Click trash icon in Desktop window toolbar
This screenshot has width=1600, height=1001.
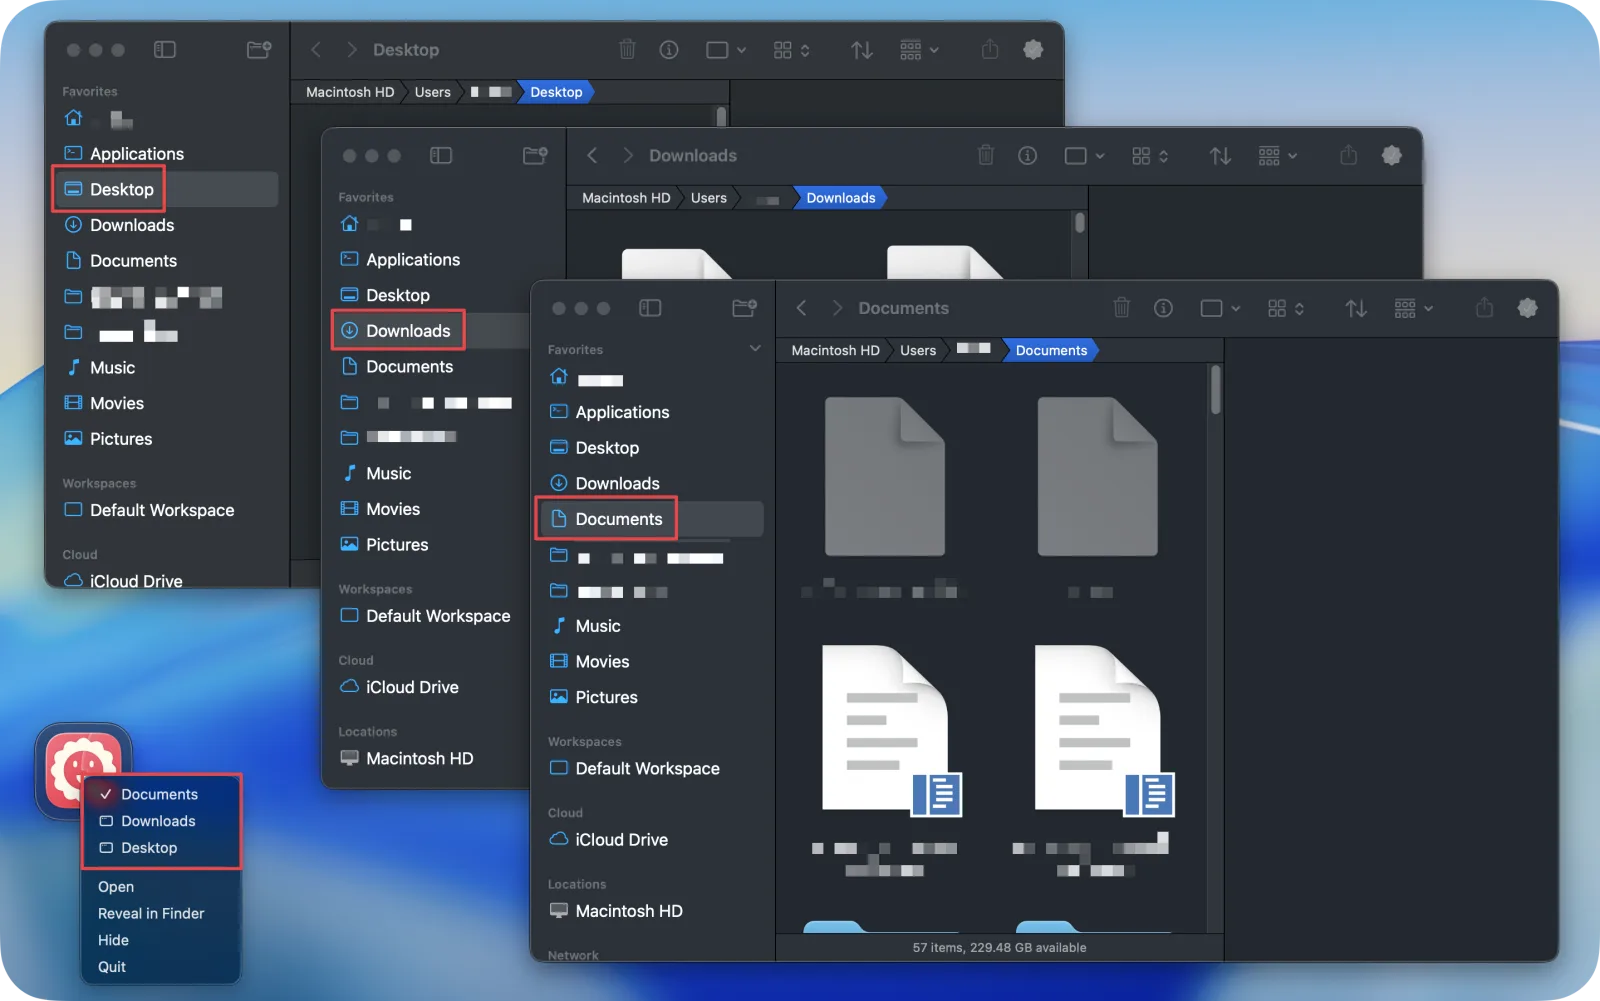[x=627, y=49]
